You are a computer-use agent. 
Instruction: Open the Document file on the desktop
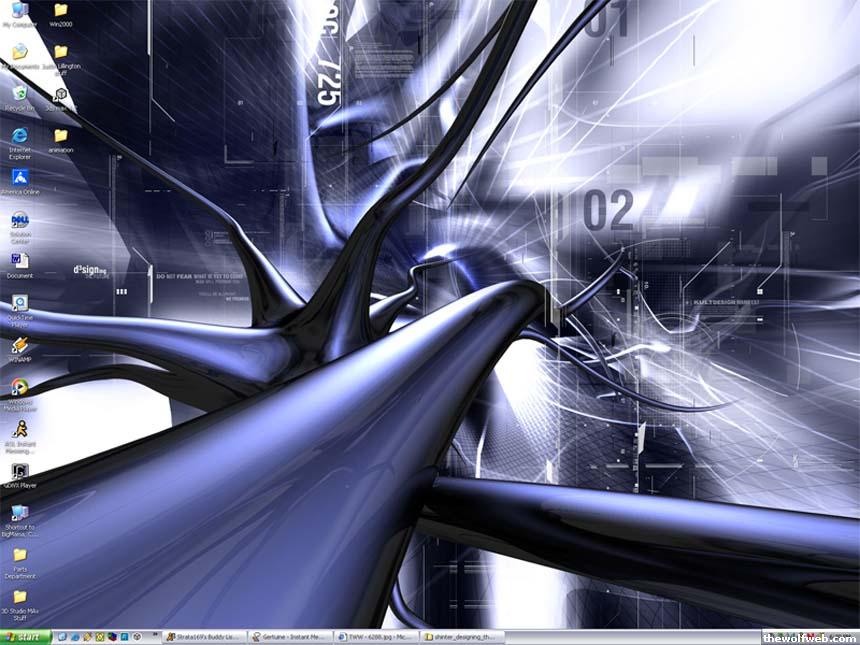point(19,261)
